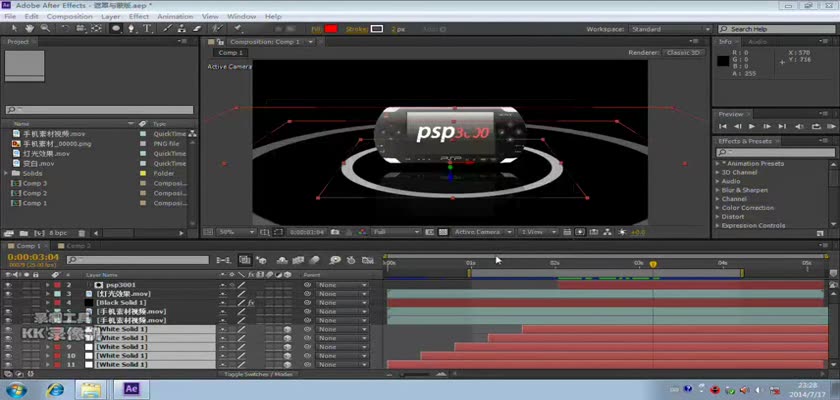Select the Brush tool

167,29
